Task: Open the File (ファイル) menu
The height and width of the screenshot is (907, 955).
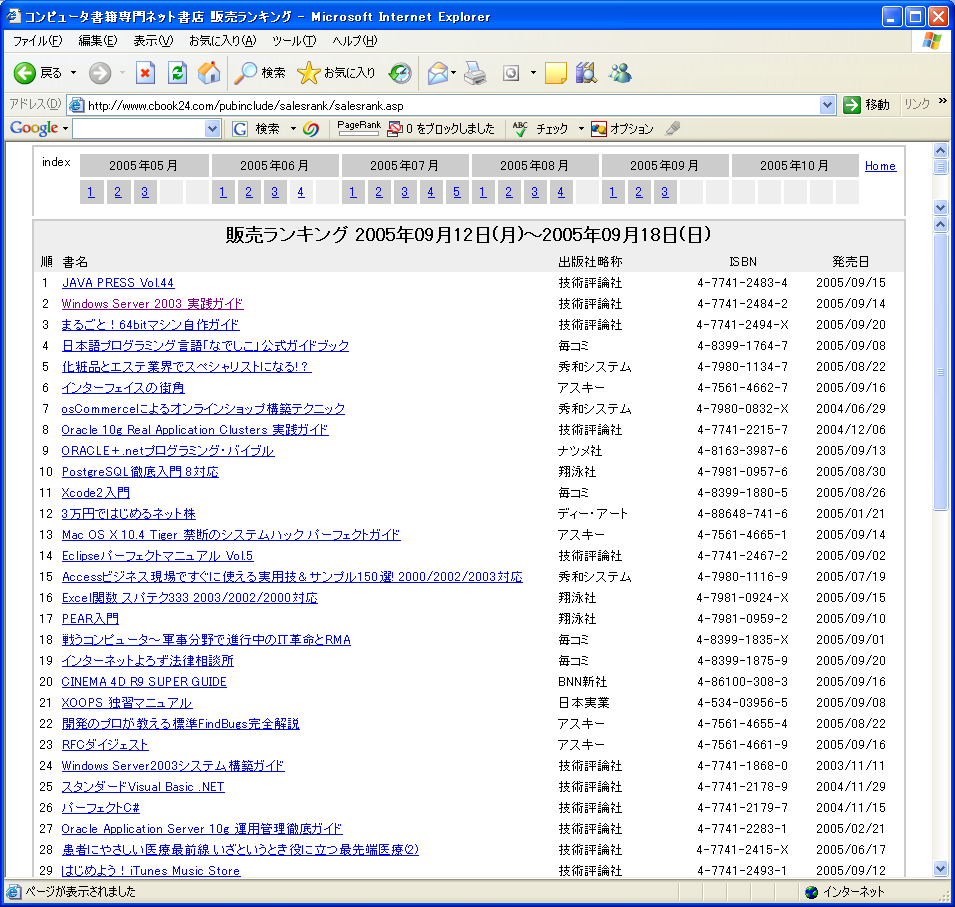Action: tap(37, 41)
